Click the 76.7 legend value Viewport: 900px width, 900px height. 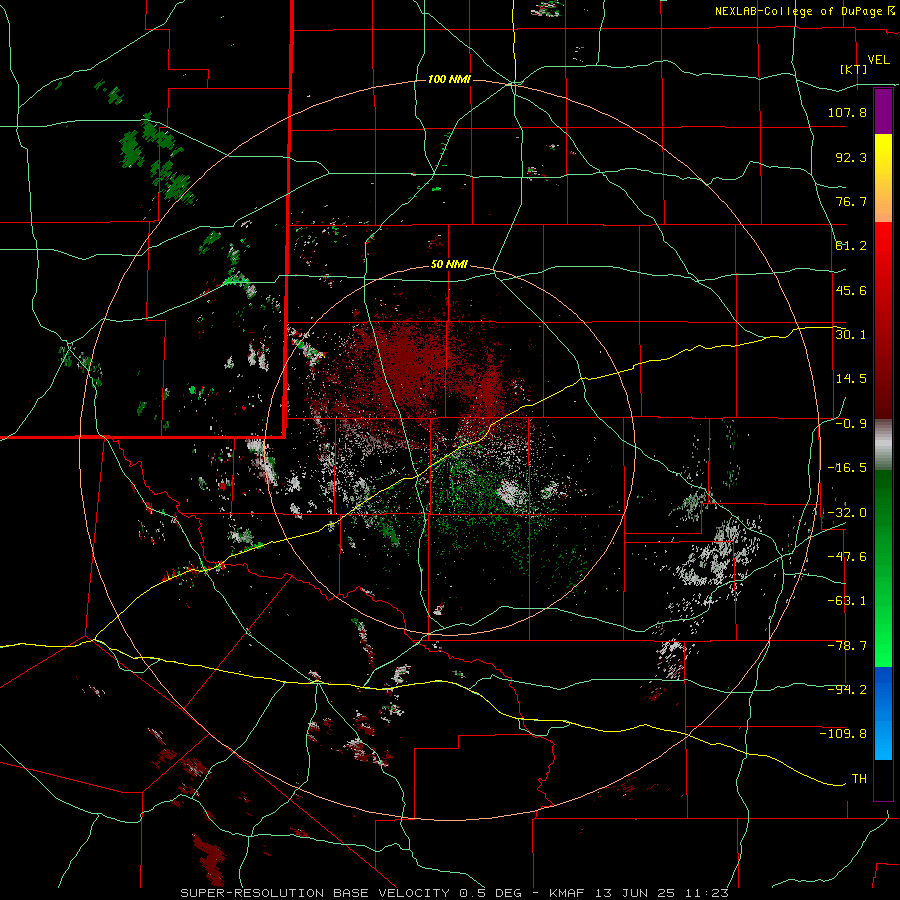[x=851, y=201]
